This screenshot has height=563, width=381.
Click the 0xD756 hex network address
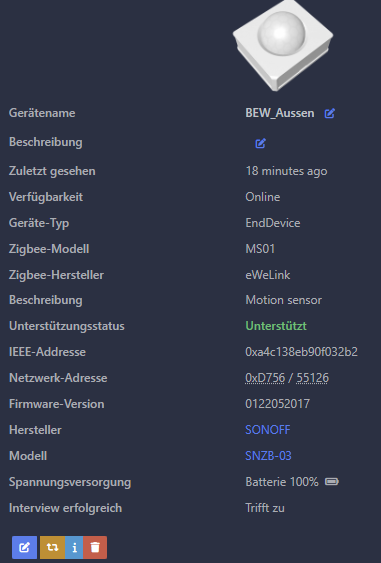(x=265, y=378)
